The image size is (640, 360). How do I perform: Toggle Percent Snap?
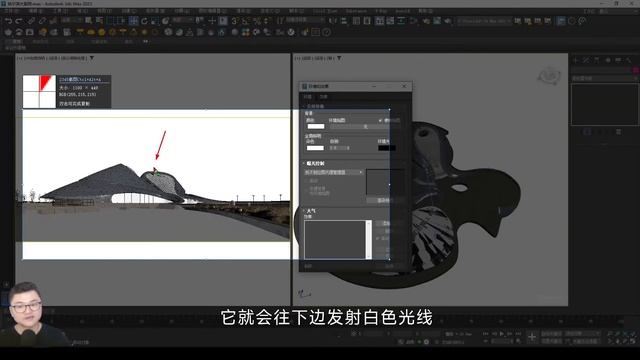click(256, 20)
